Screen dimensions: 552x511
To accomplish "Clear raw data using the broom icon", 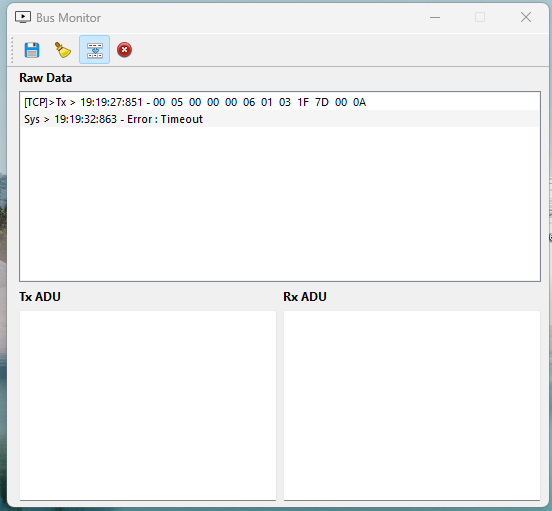I will coord(63,50).
